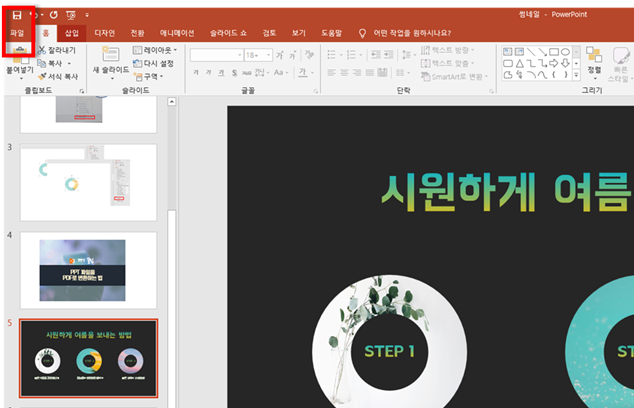The width and height of the screenshot is (634, 408).
Task: Click the Decrease Font Size icon
Action: tap(293, 55)
